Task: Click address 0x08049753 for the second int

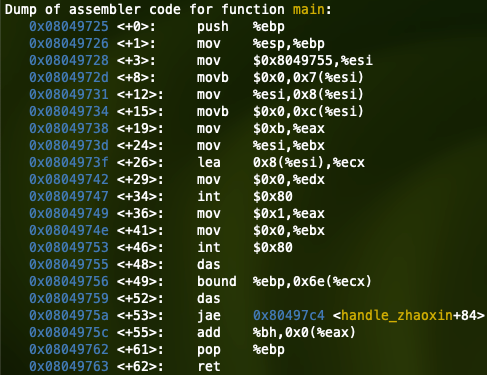Action: pos(69,247)
